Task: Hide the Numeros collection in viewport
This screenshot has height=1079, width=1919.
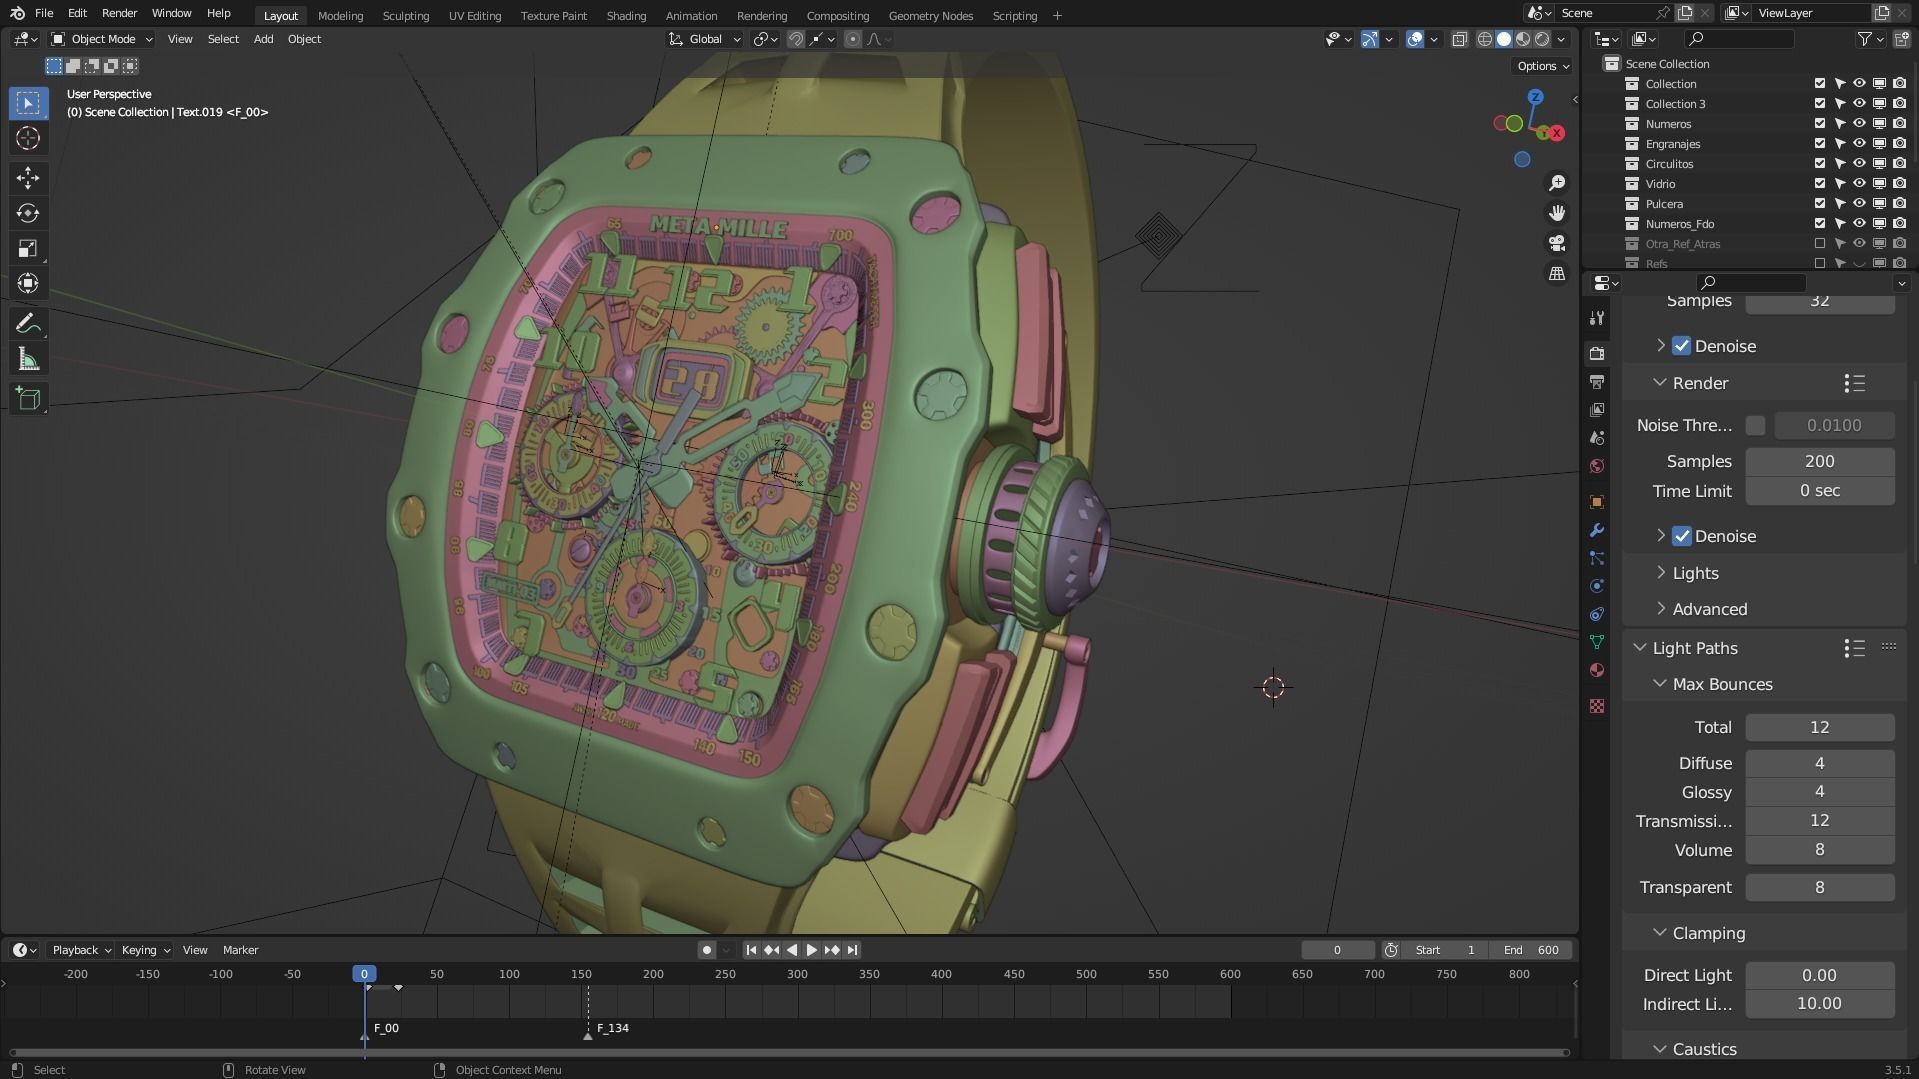Action: [x=1859, y=124]
